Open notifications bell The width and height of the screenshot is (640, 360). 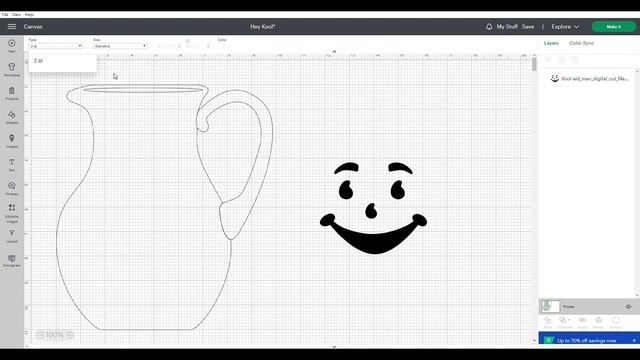[x=489, y=27]
